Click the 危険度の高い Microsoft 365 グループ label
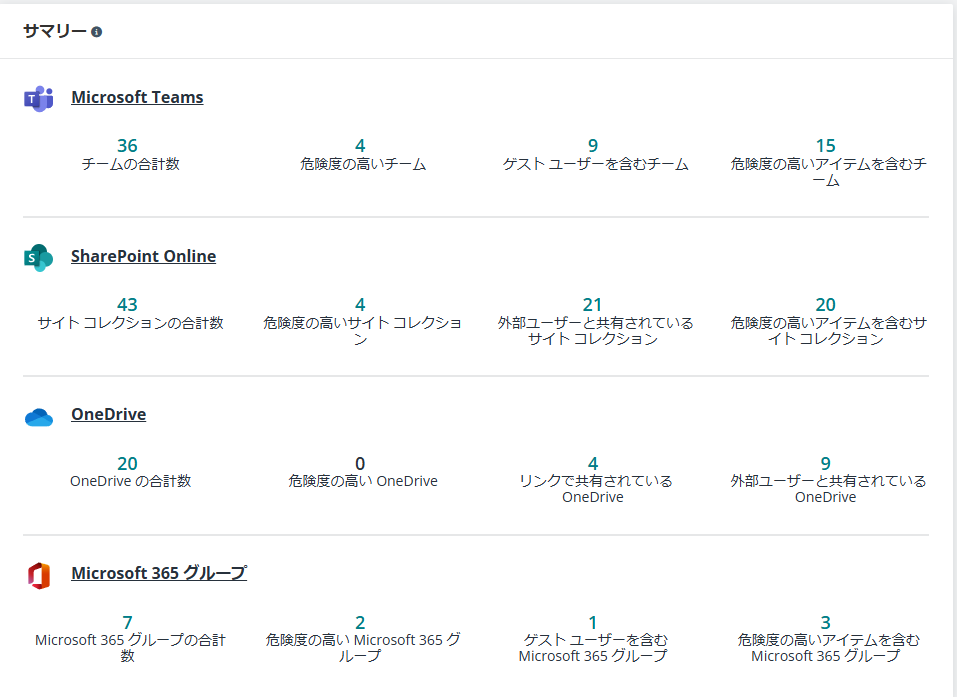This screenshot has width=957, height=697. pos(363,648)
